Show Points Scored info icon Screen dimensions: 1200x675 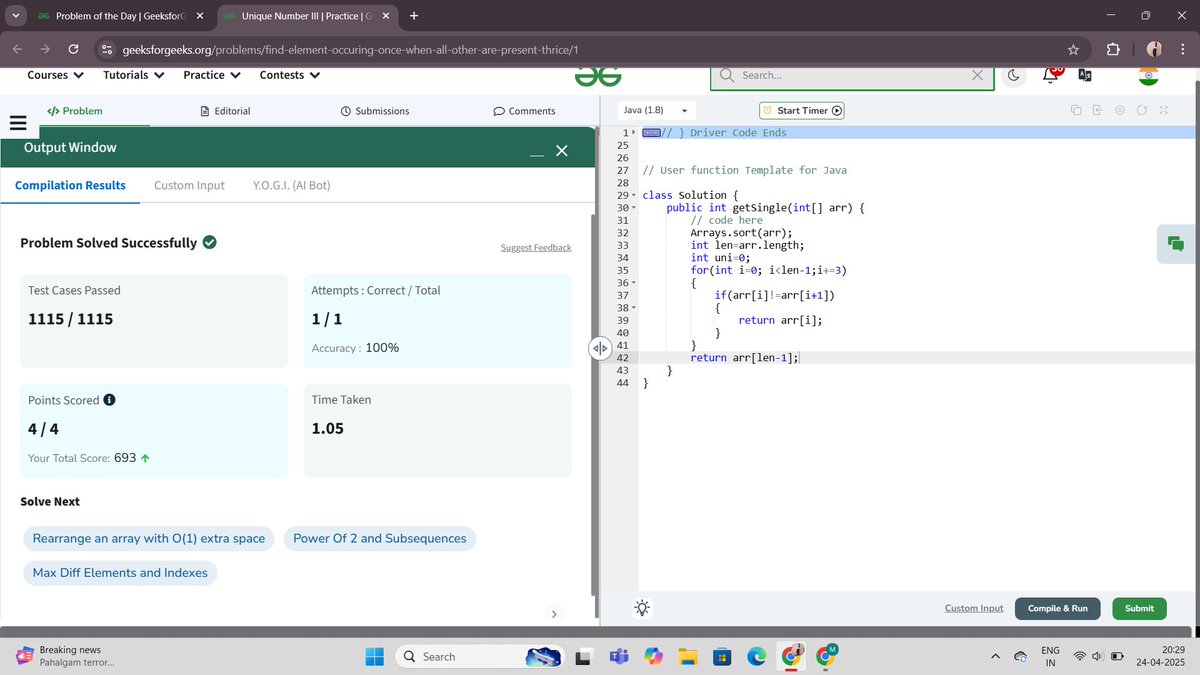pos(109,400)
